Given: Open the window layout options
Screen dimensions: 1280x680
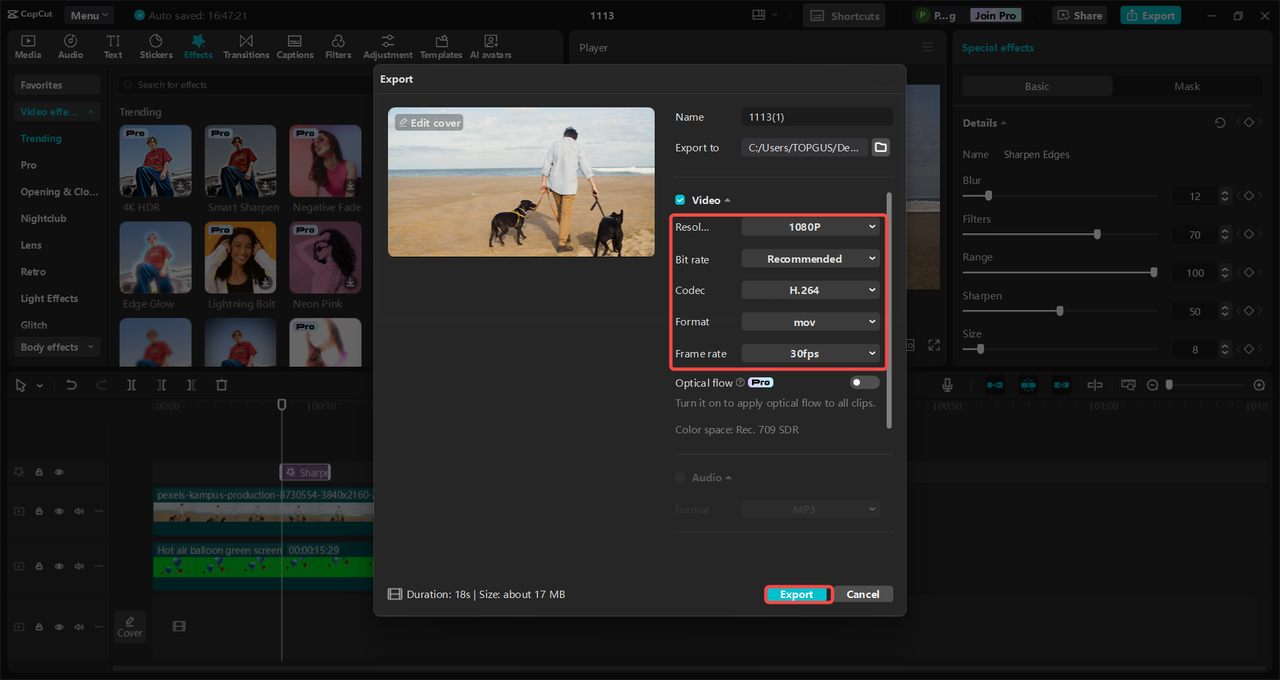Looking at the screenshot, I should click(x=765, y=15).
